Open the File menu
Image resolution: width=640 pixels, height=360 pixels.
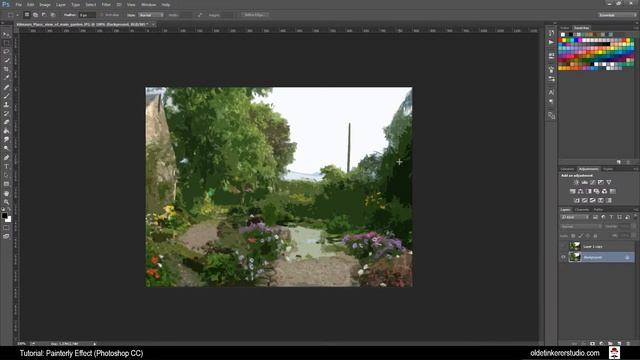pyautogui.click(x=19, y=4)
